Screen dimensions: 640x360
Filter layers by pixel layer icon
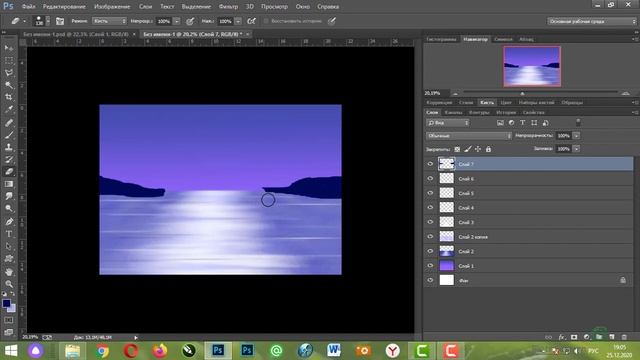pyautogui.click(x=500, y=122)
